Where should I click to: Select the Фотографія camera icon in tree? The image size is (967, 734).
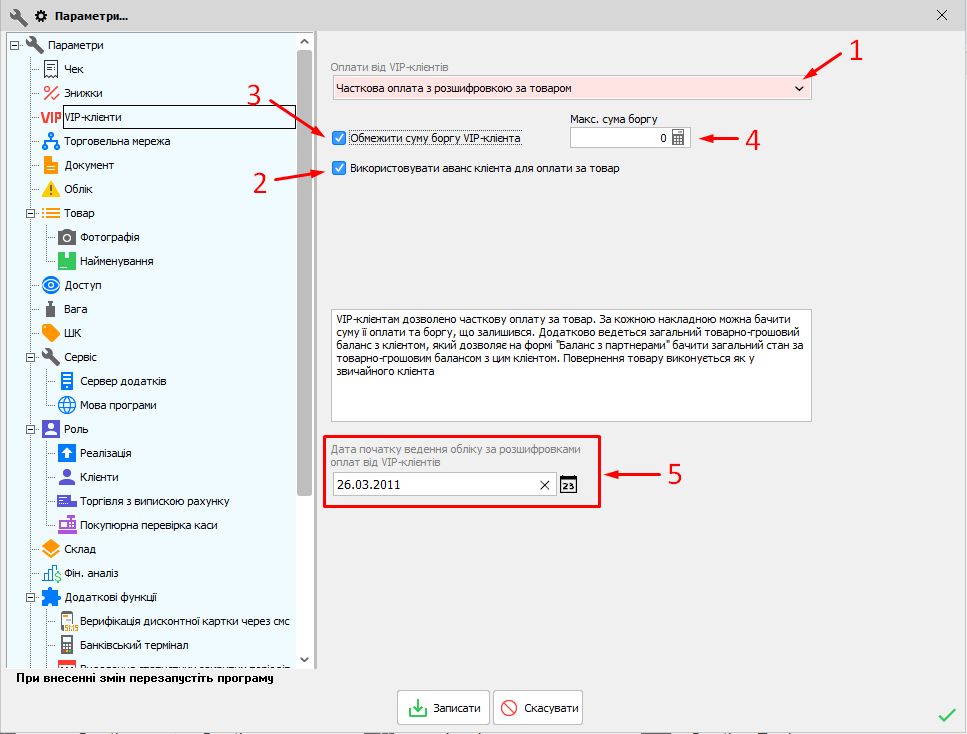click(x=67, y=237)
